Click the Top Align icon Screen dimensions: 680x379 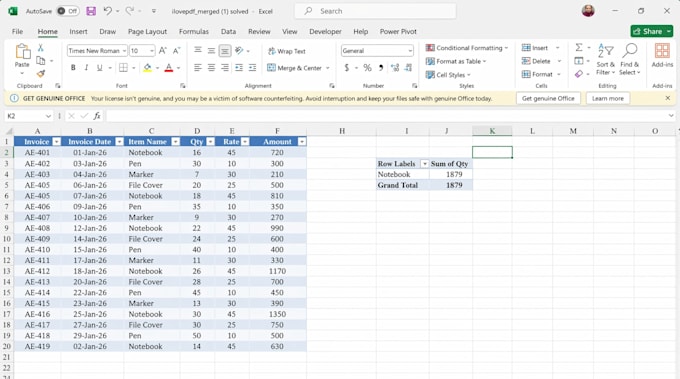click(x=198, y=51)
